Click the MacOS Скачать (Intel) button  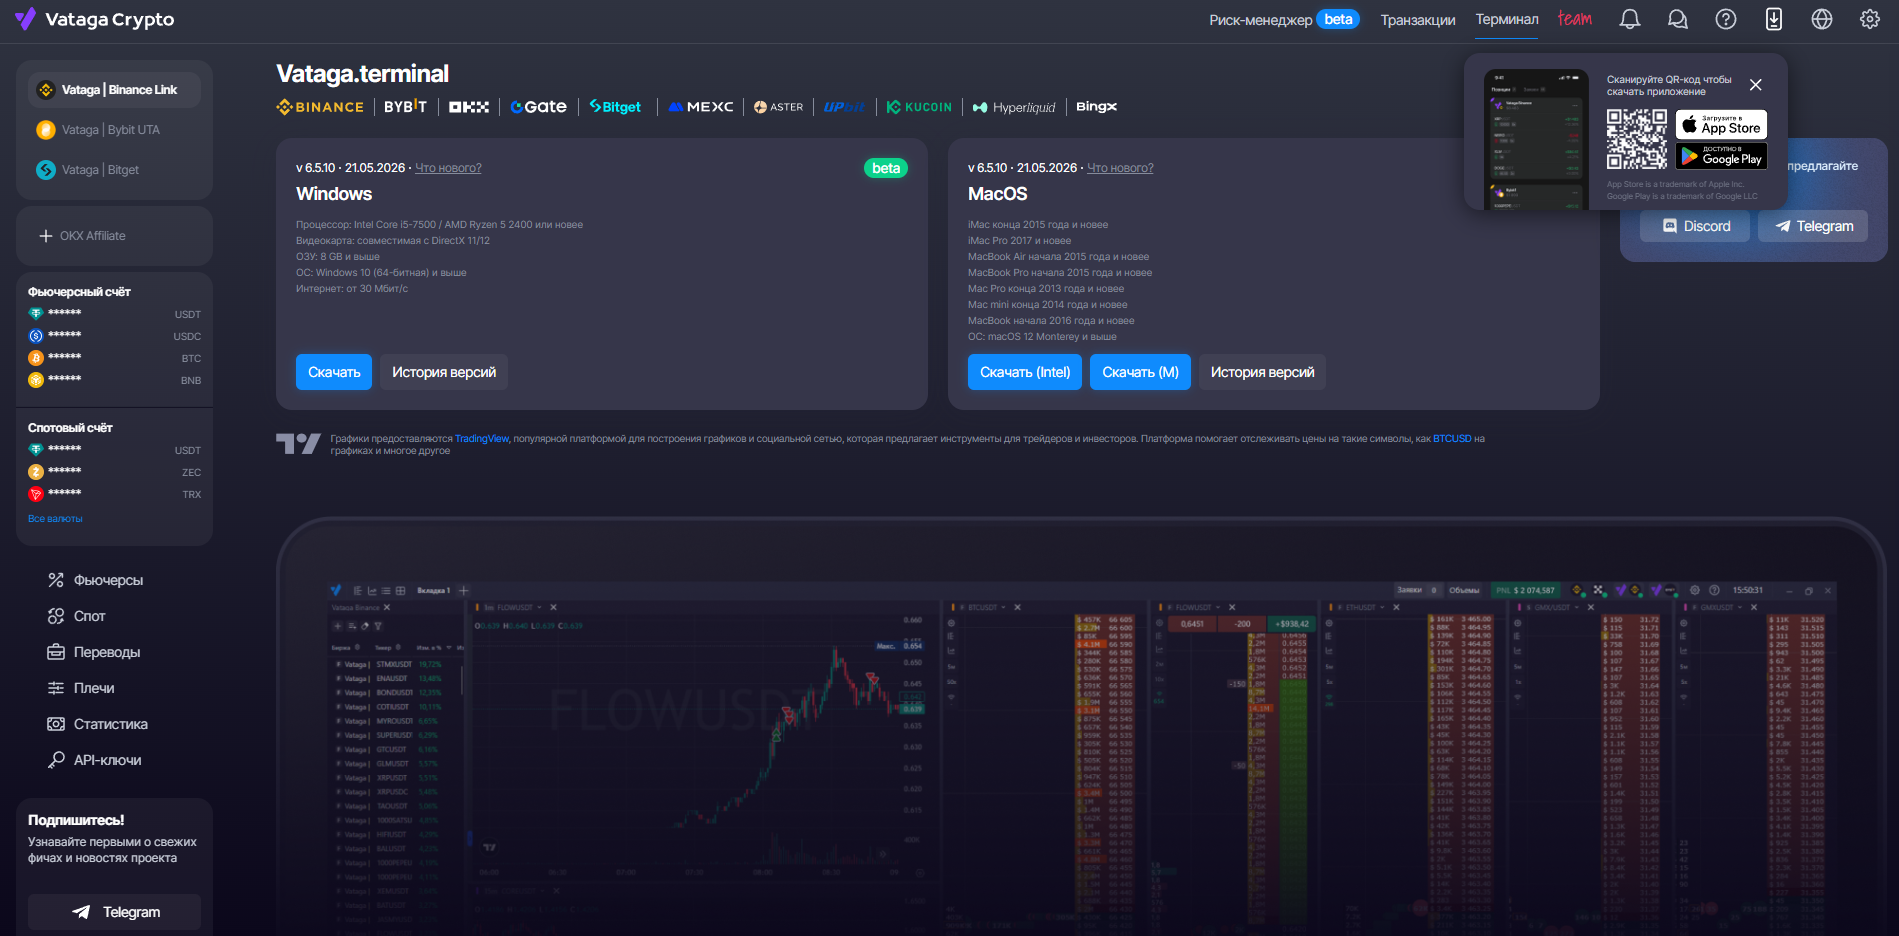pos(1025,372)
